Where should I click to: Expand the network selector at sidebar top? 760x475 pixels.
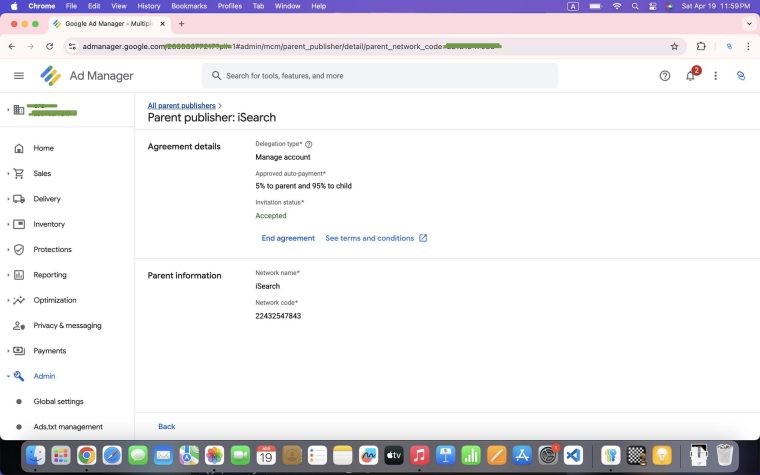pos(8,110)
